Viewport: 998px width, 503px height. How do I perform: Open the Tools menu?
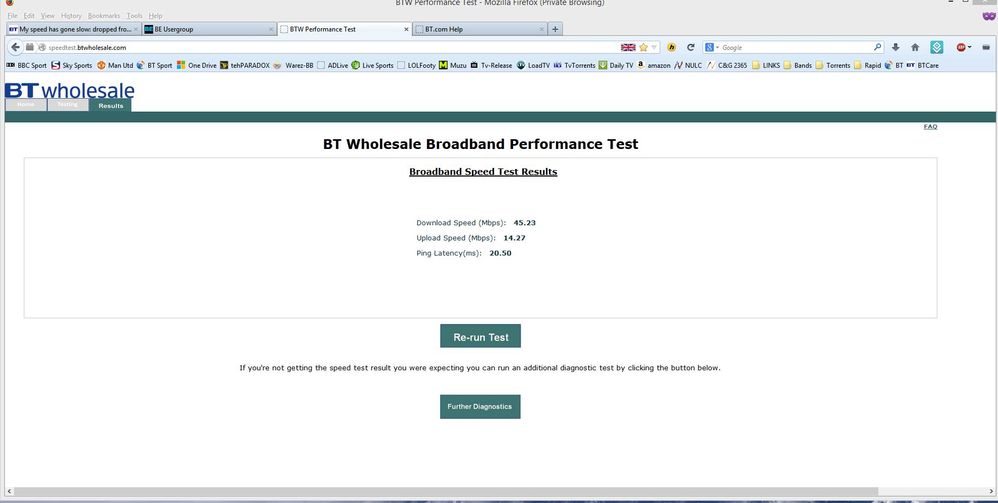click(134, 15)
